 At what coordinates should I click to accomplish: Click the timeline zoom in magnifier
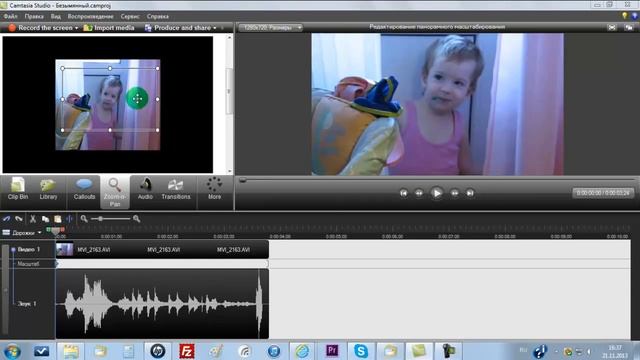coord(136,219)
